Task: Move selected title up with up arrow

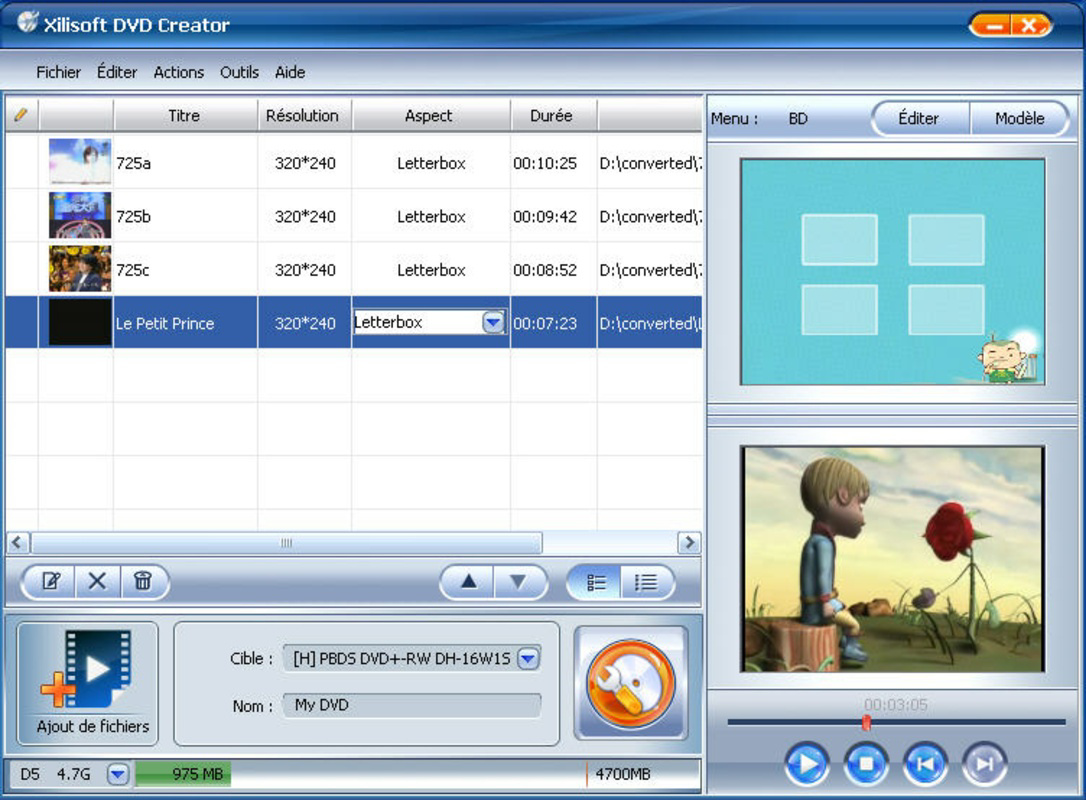Action: (469, 581)
